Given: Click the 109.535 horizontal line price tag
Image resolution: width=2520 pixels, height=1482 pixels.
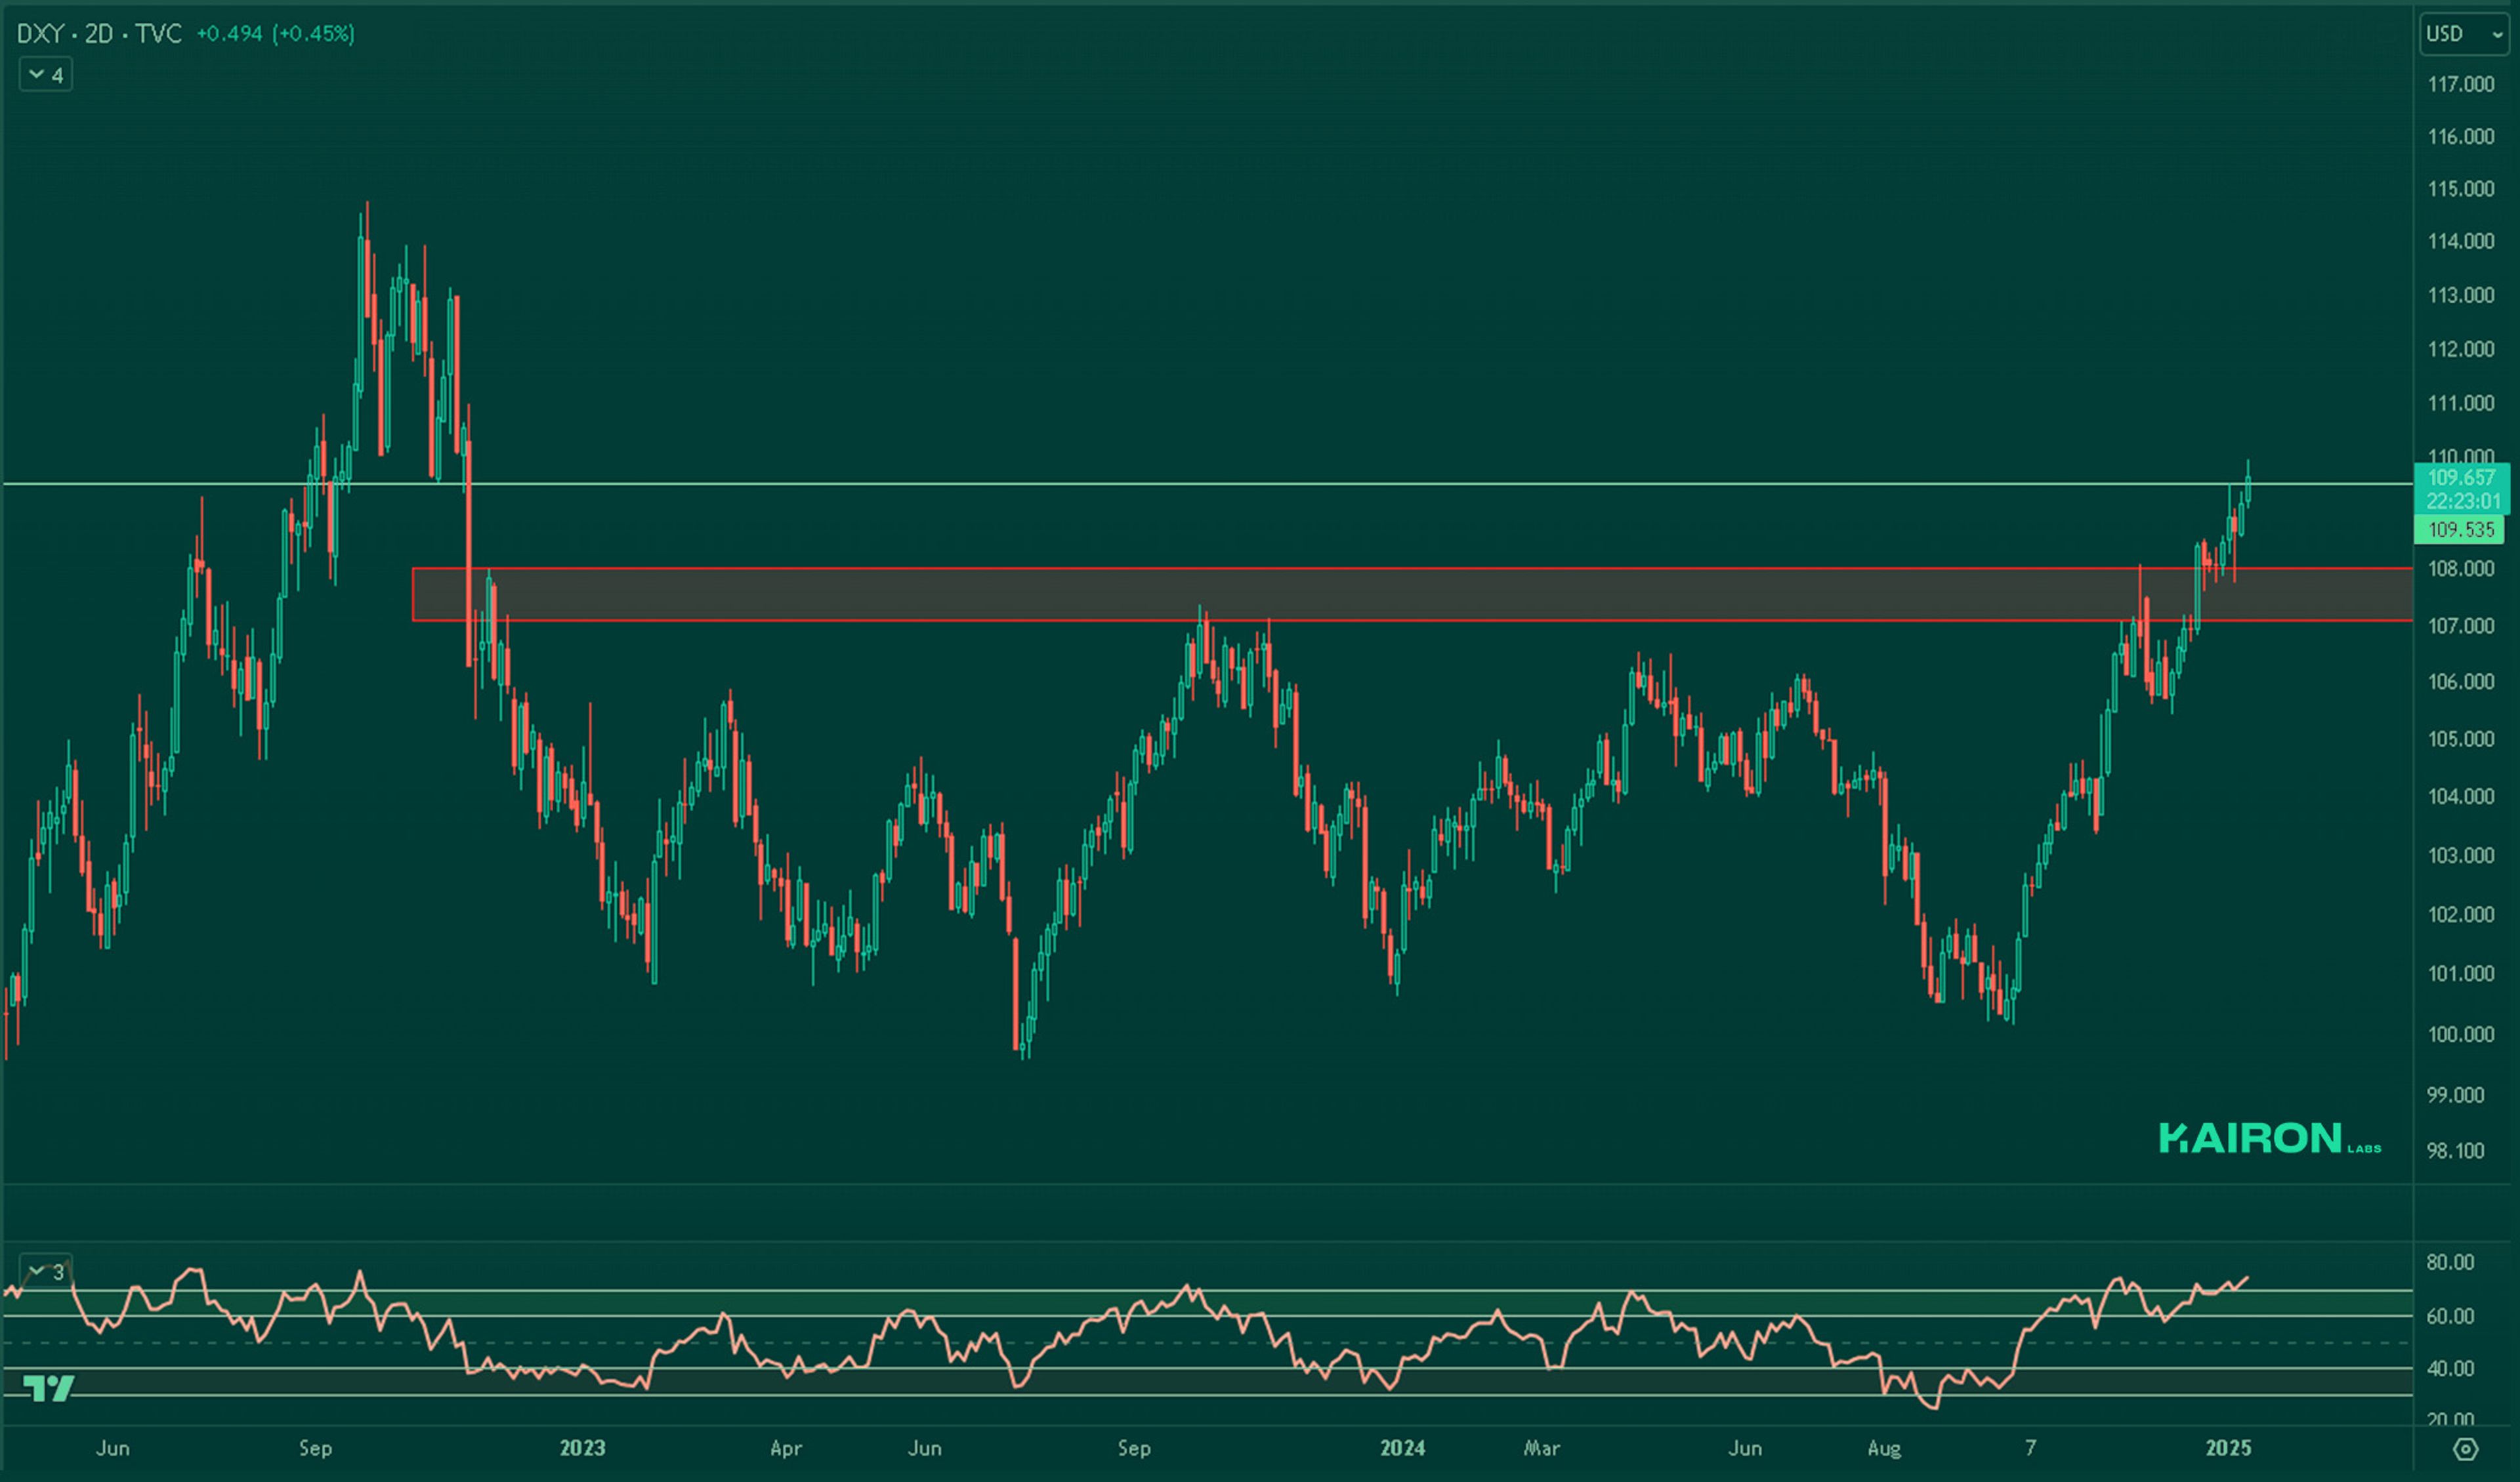Looking at the screenshot, I should [2461, 529].
